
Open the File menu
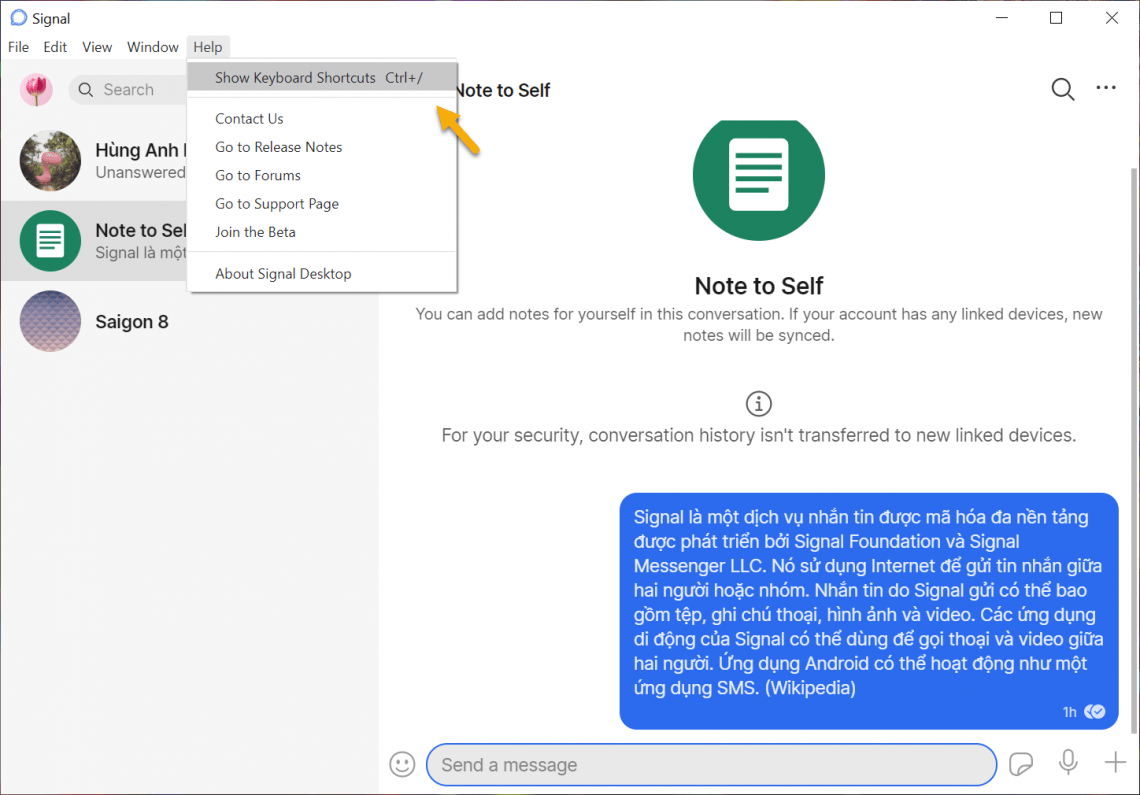click(x=18, y=47)
